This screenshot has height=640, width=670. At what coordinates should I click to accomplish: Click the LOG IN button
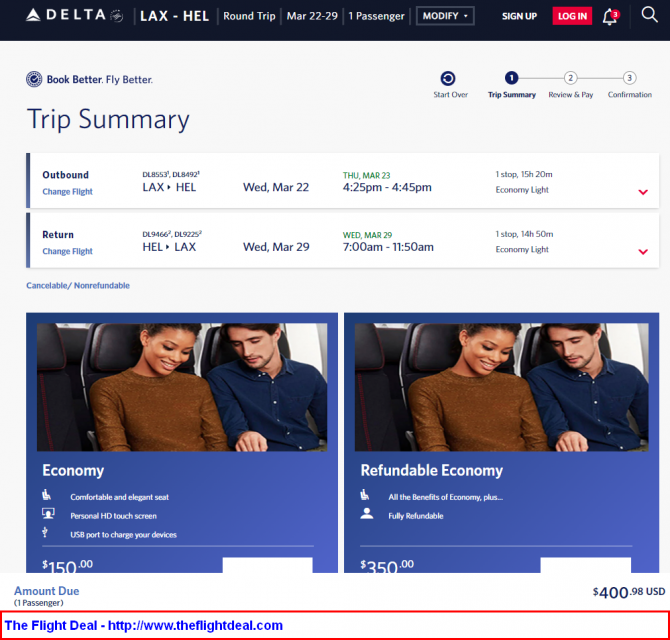pyautogui.click(x=572, y=16)
